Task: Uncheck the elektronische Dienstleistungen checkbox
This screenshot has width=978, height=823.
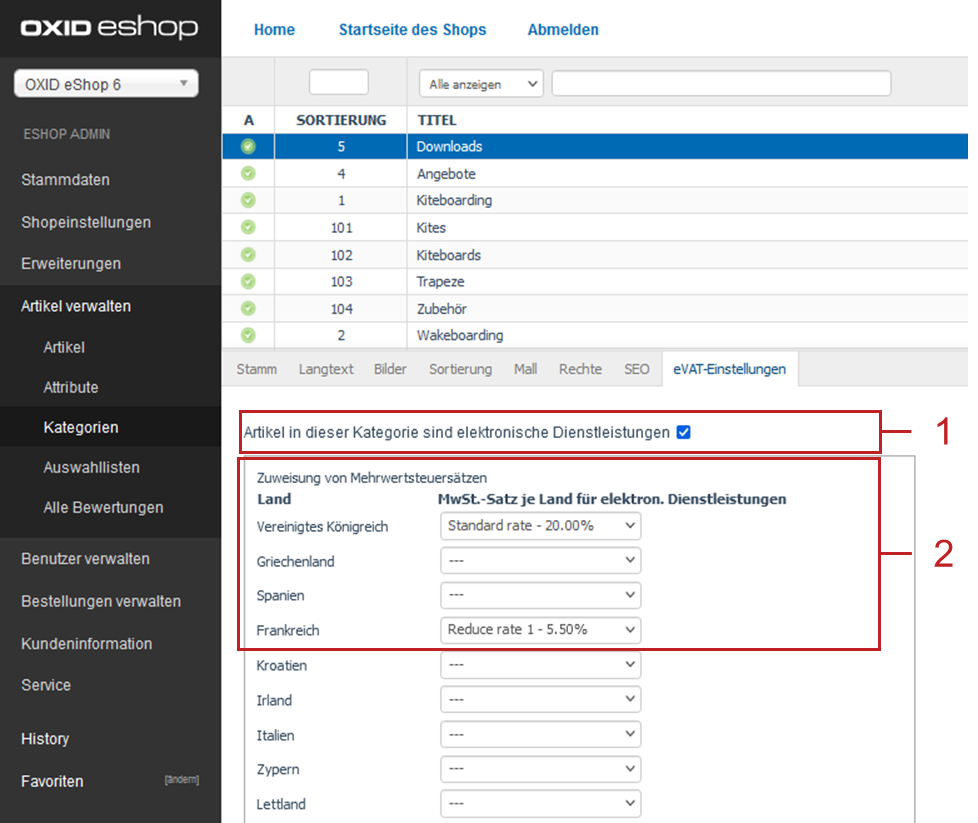Action: pos(684,433)
